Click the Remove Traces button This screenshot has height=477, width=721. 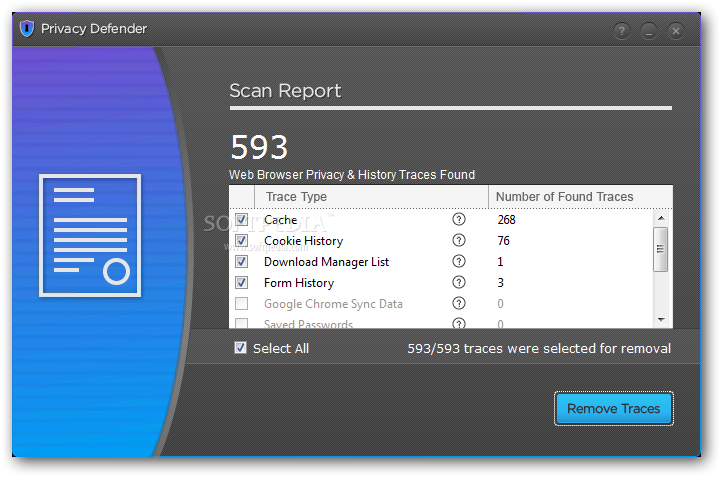point(613,408)
